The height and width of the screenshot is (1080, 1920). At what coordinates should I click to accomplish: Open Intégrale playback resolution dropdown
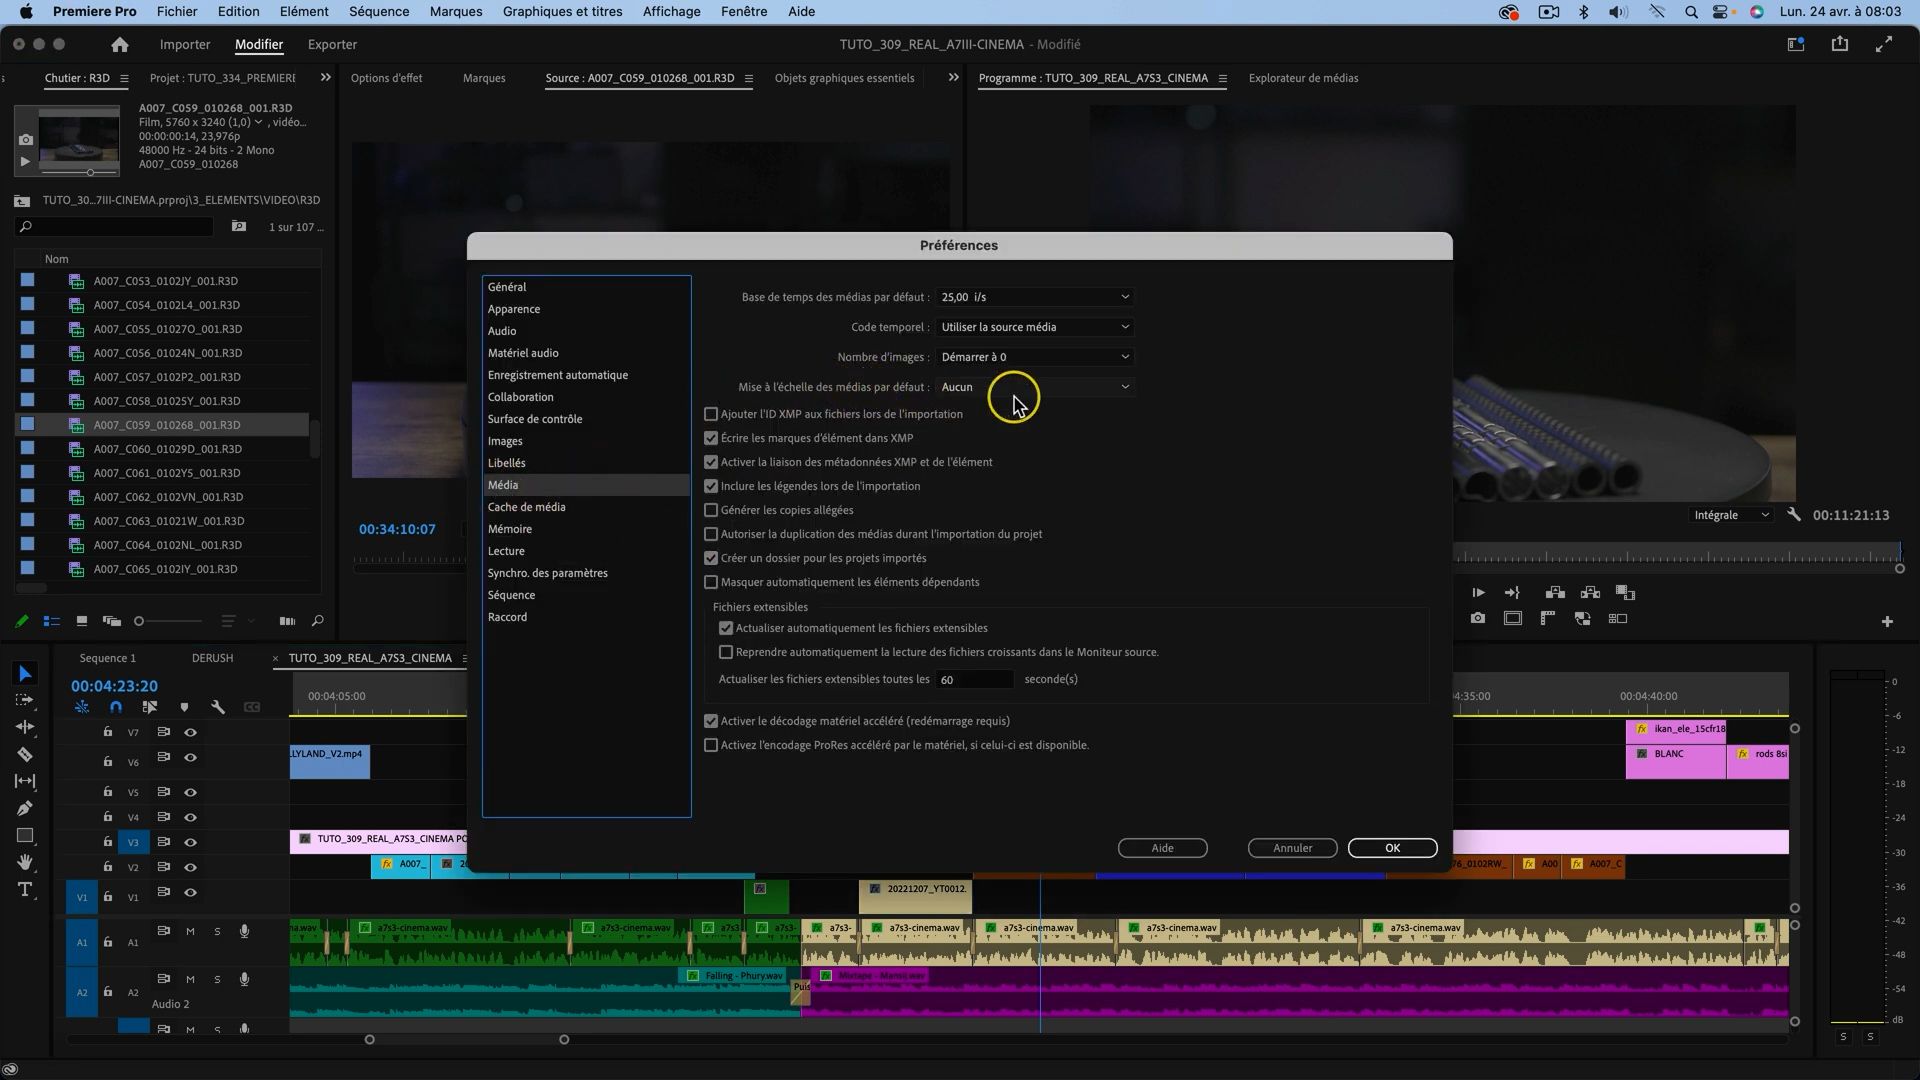pos(1731,515)
